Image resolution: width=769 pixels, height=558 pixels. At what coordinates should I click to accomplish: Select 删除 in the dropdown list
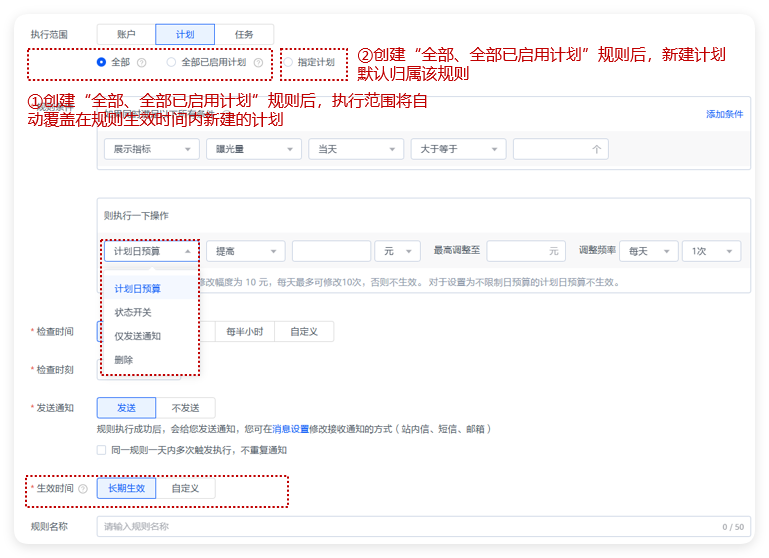(150, 360)
